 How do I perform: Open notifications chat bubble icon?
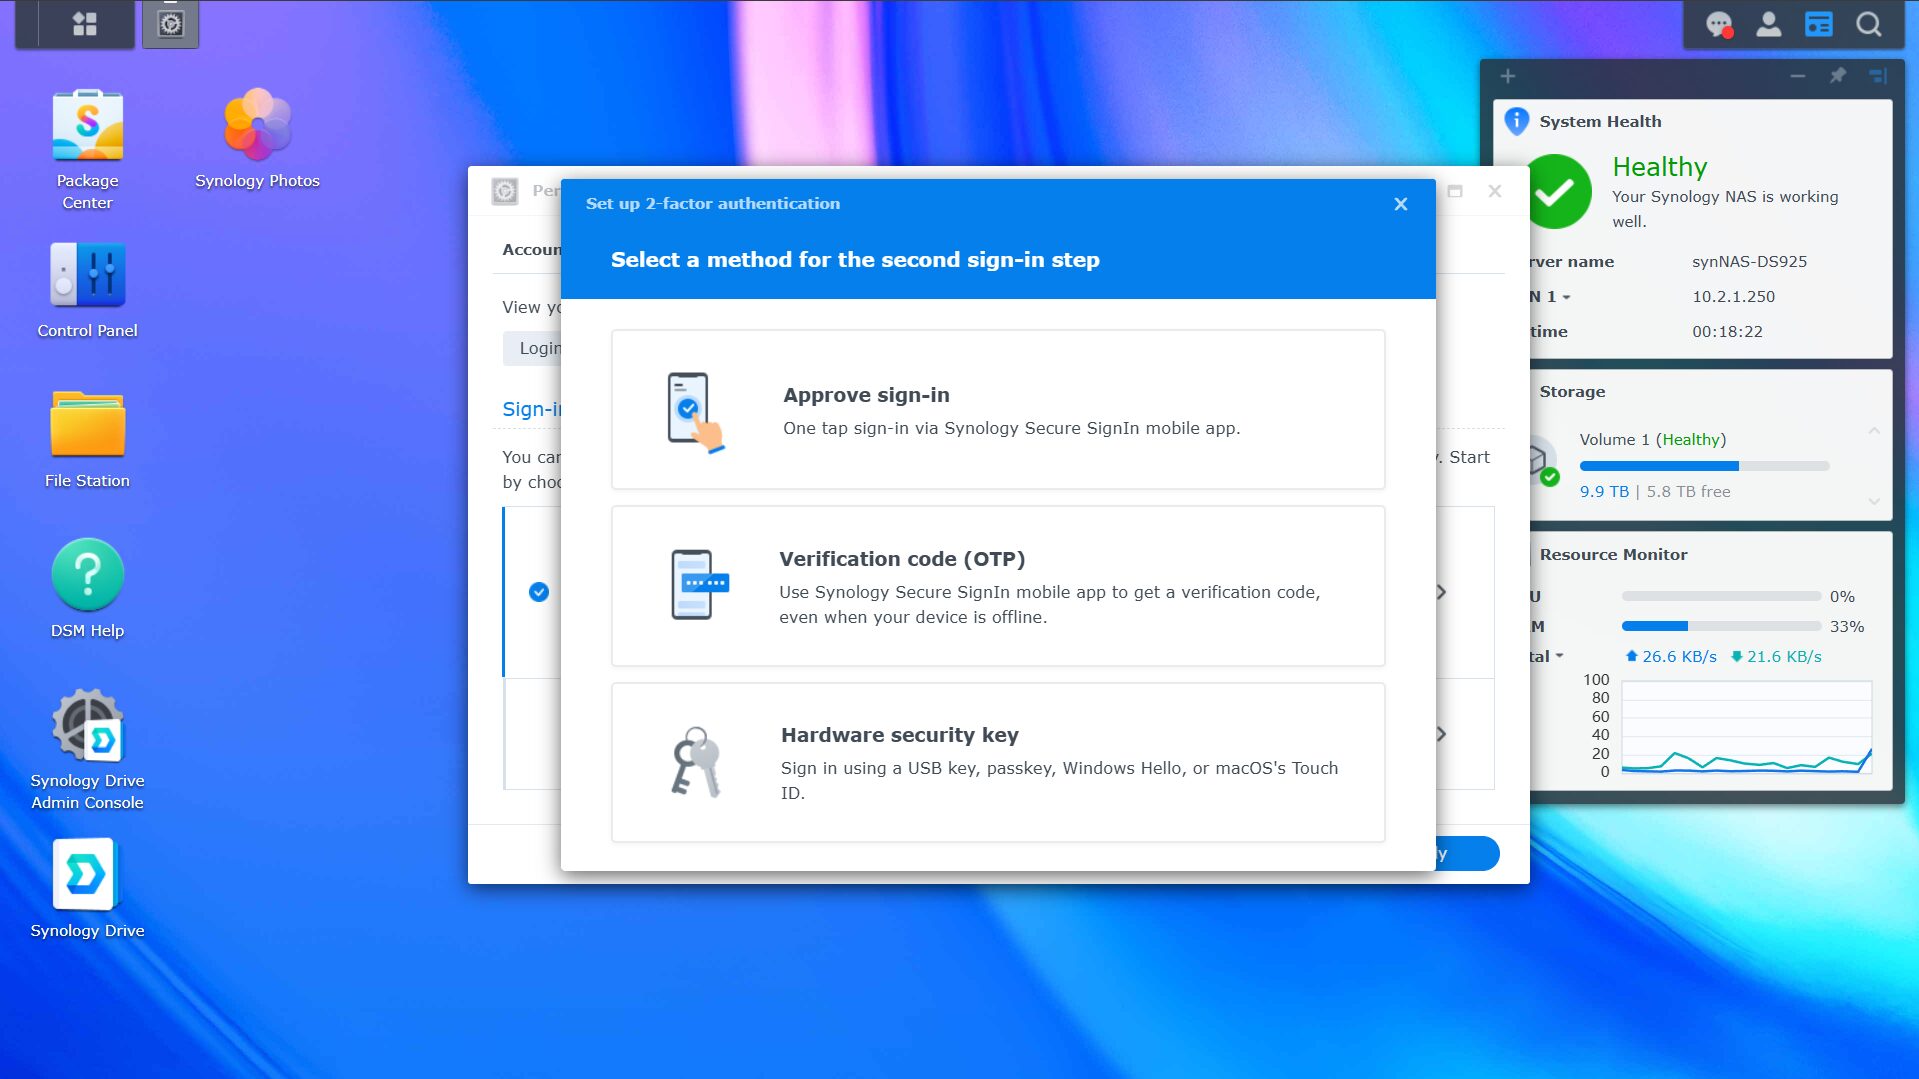coord(1719,24)
